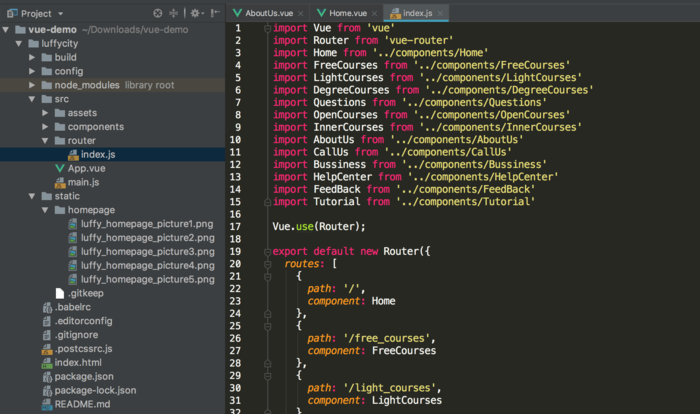700x414 pixels.
Task: Select the .babelrc file
Action: coord(72,307)
